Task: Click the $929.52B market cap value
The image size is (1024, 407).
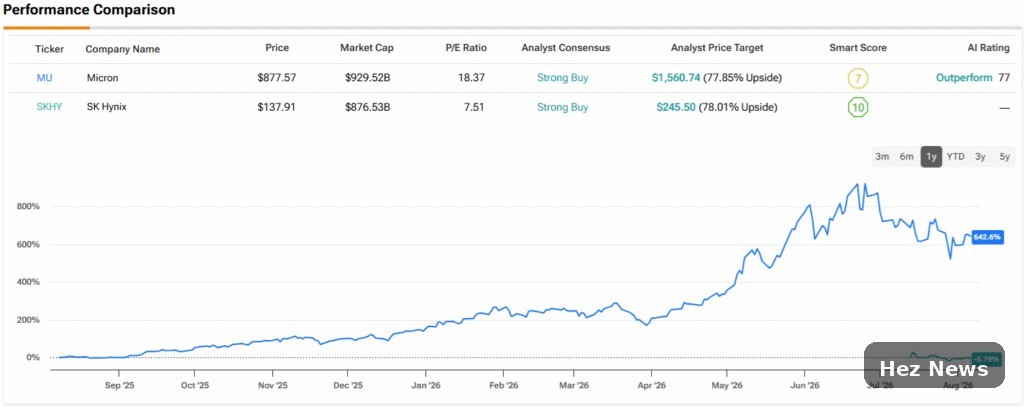Action: pos(368,78)
